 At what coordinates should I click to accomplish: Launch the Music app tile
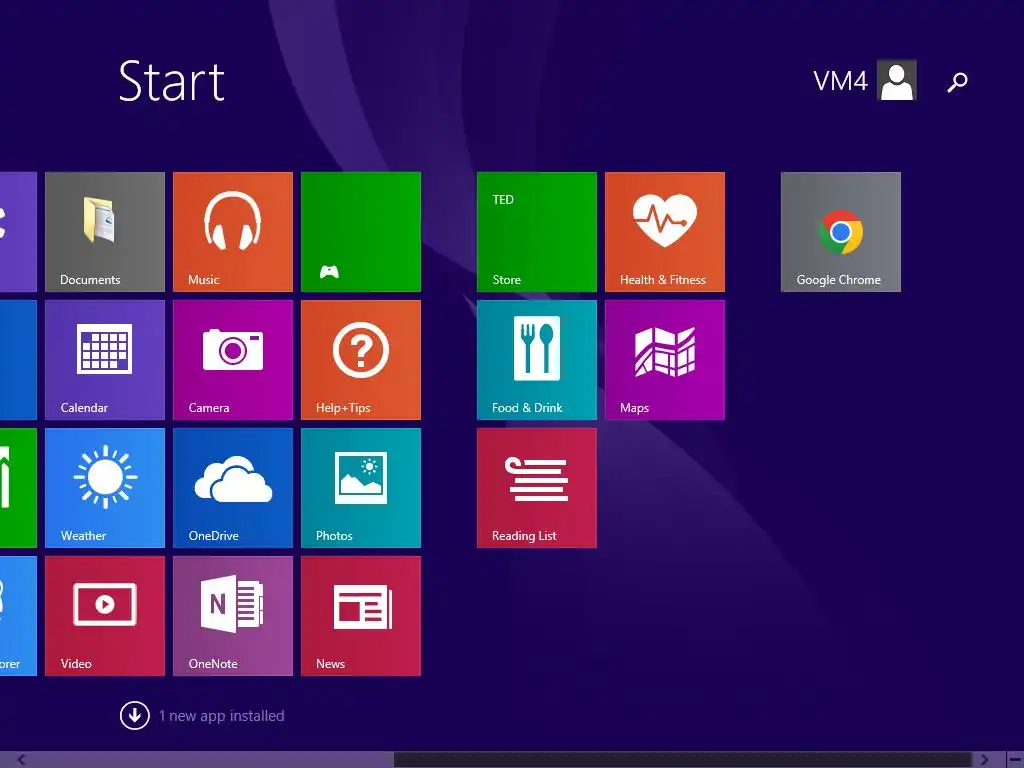(x=232, y=232)
